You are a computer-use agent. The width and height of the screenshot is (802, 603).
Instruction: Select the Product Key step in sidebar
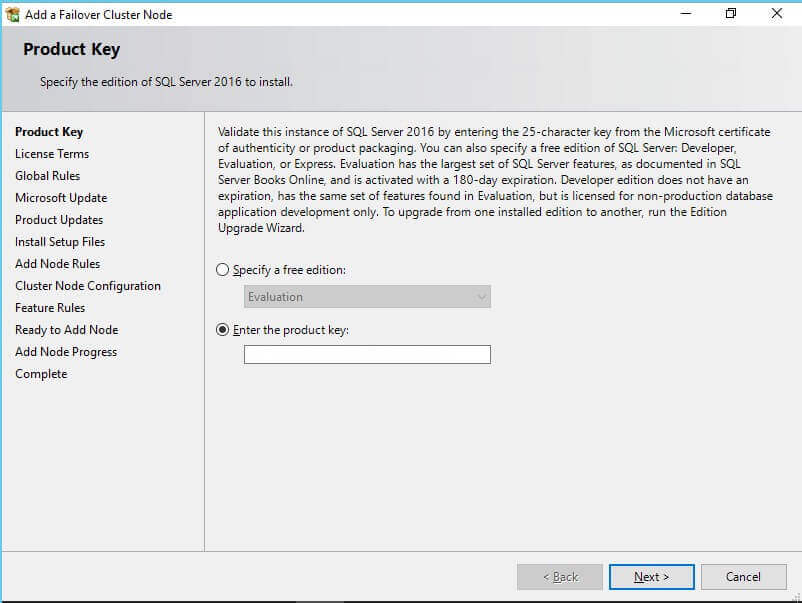click(x=49, y=132)
